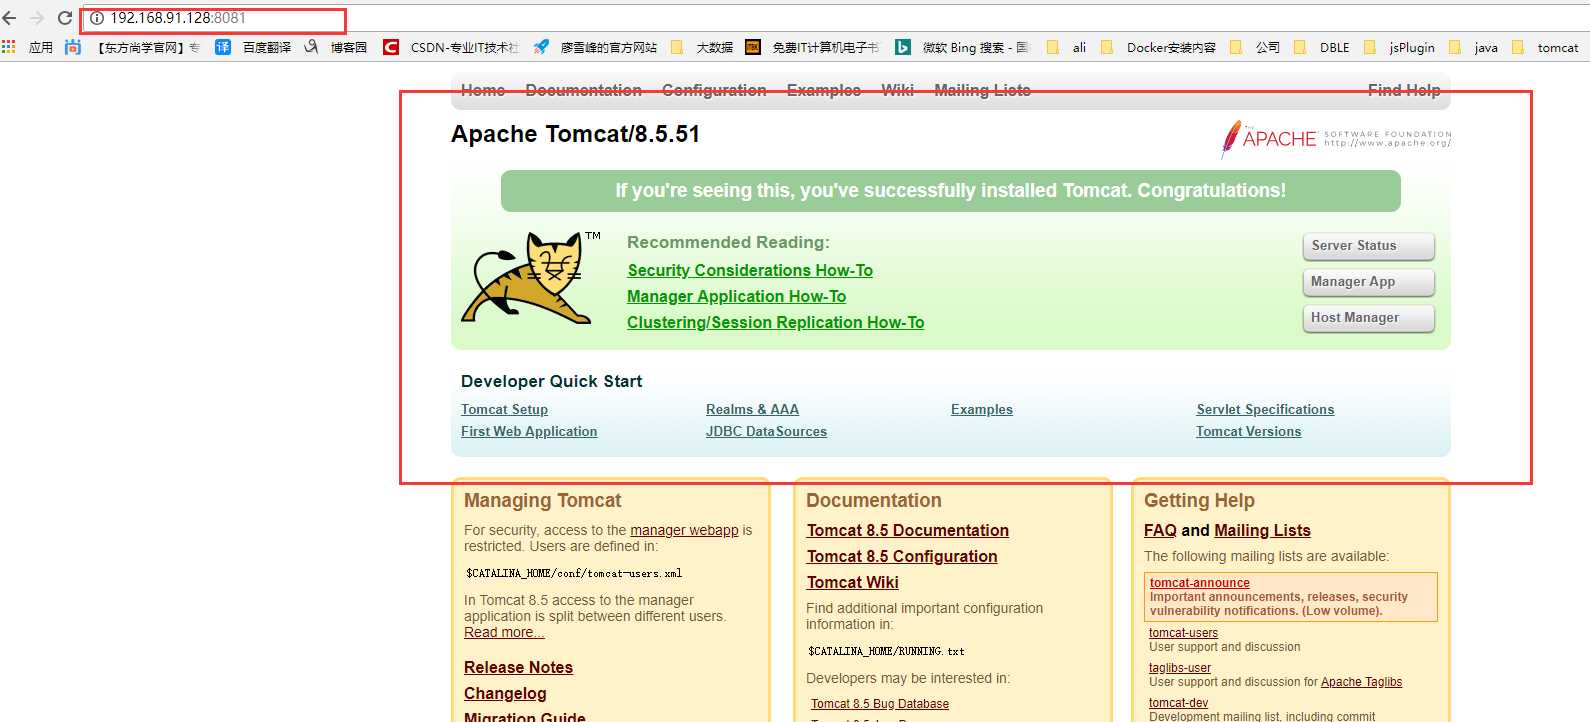Open the Realms & AAA link

pyautogui.click(x=752, y=409)
